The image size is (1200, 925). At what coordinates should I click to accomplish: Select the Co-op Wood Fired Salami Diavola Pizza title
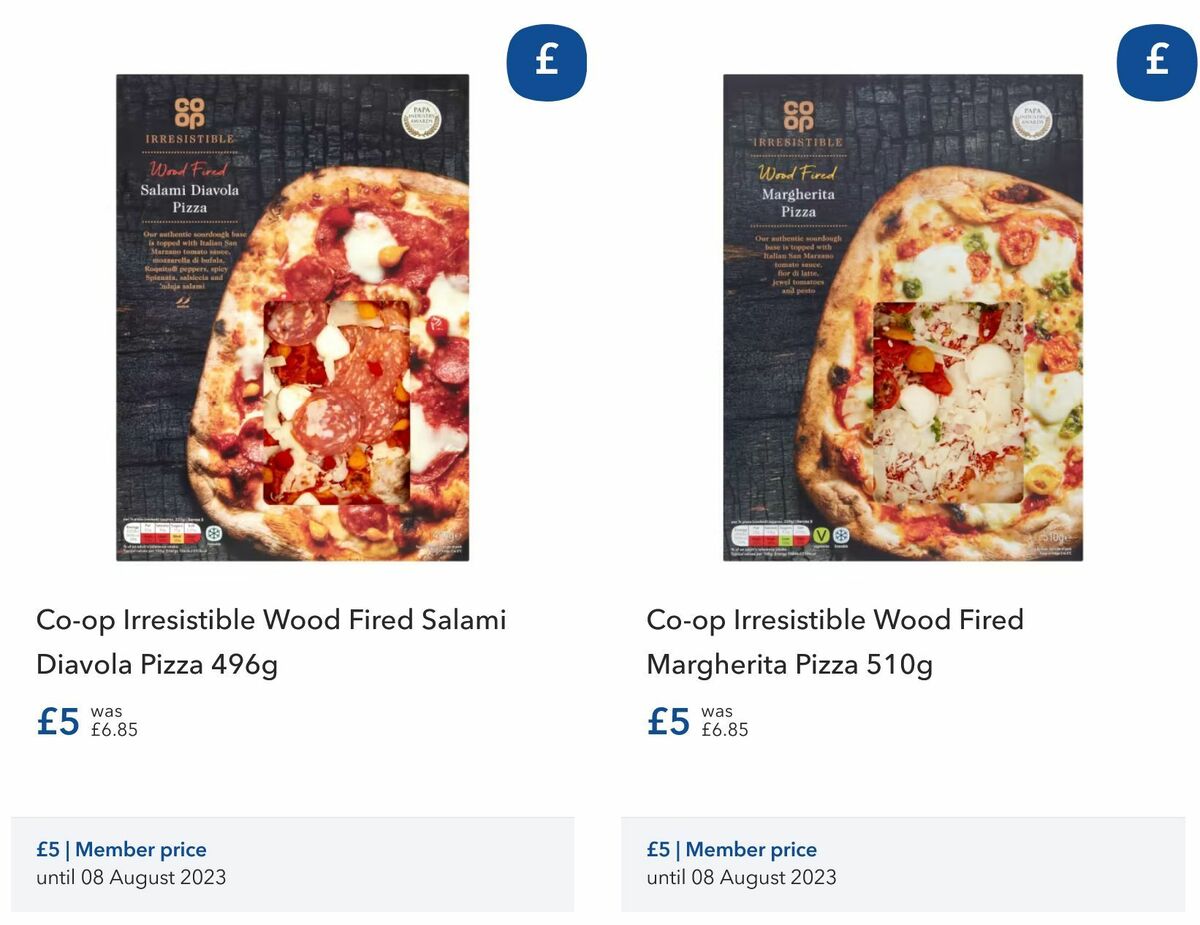[x=271, y=641]
